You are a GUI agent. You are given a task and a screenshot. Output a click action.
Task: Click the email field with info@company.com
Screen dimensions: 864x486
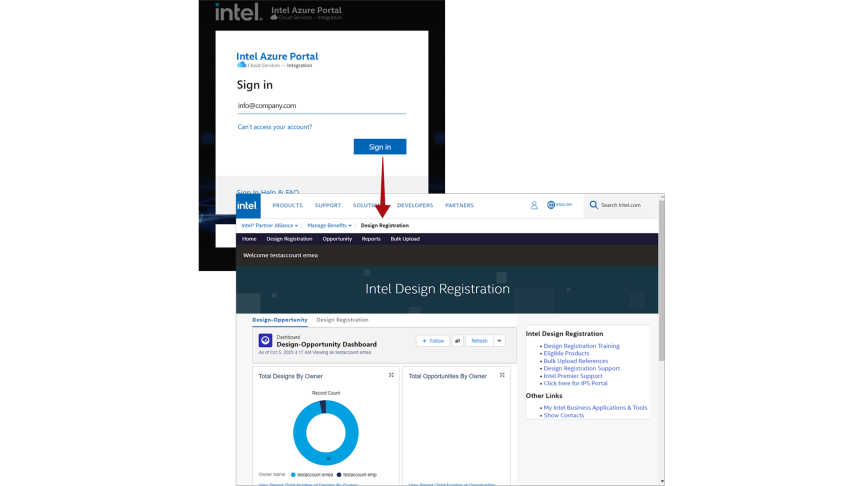(x=322, y=106)
